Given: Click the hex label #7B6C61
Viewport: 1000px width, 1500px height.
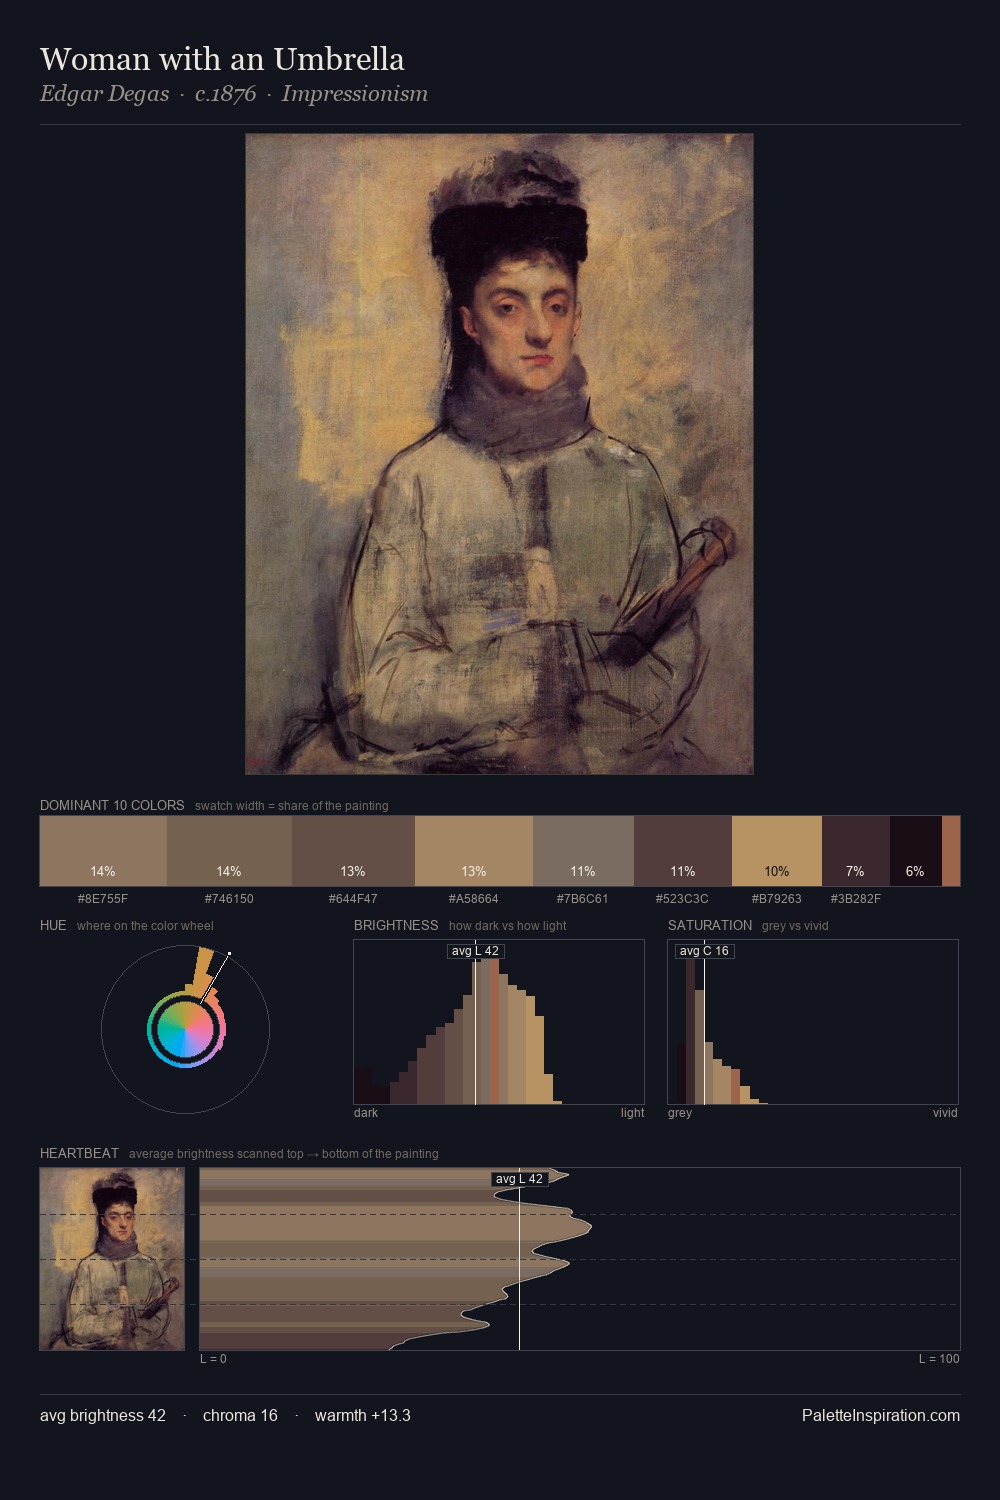Looking at the screenshot, I should click(x=583, y=899).
